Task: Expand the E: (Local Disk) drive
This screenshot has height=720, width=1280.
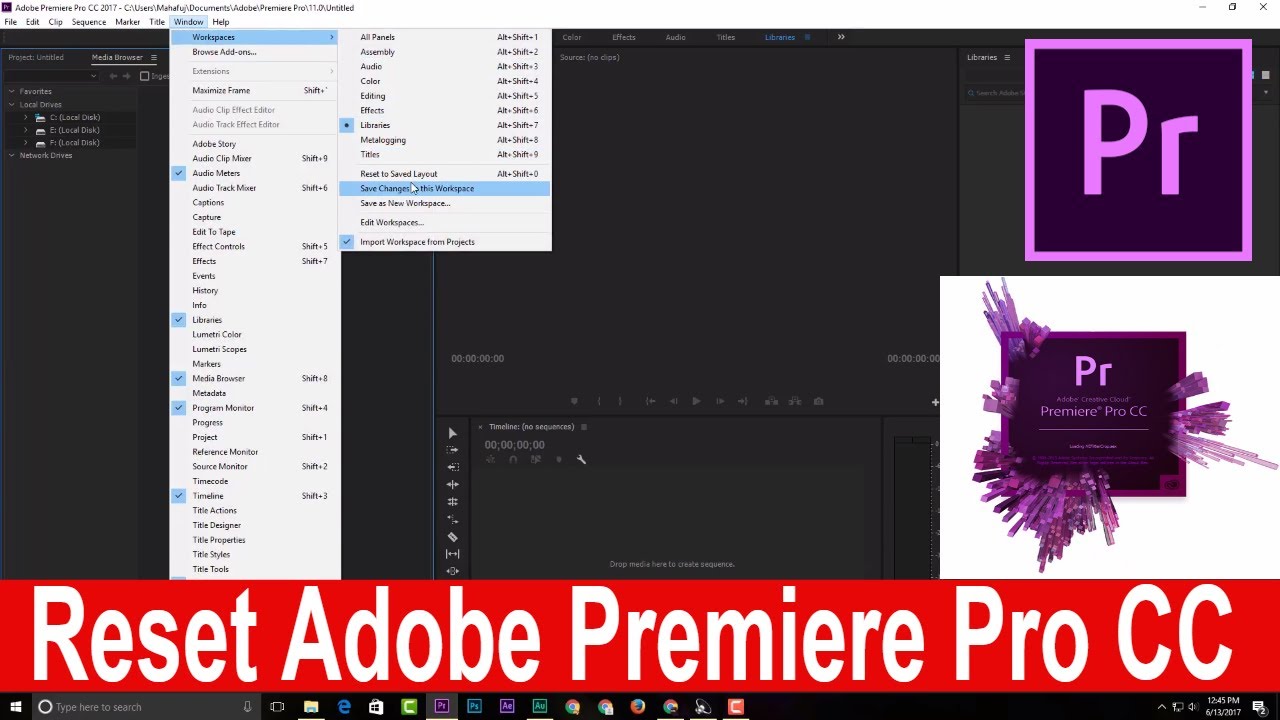Action: tap(26, 130)
